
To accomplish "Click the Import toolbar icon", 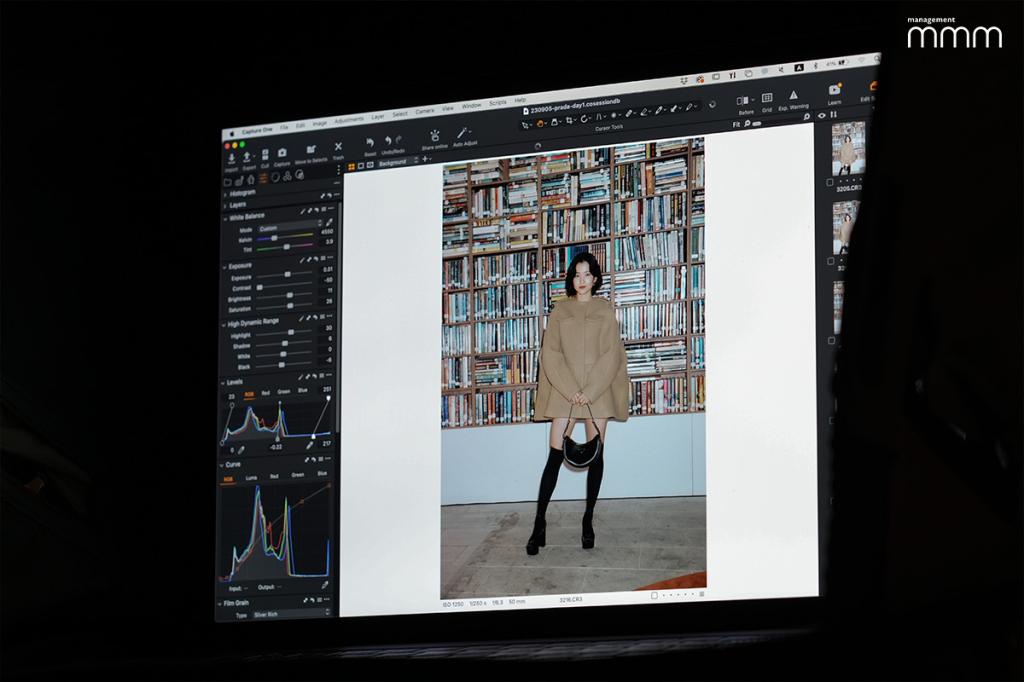I will [231, 158].
